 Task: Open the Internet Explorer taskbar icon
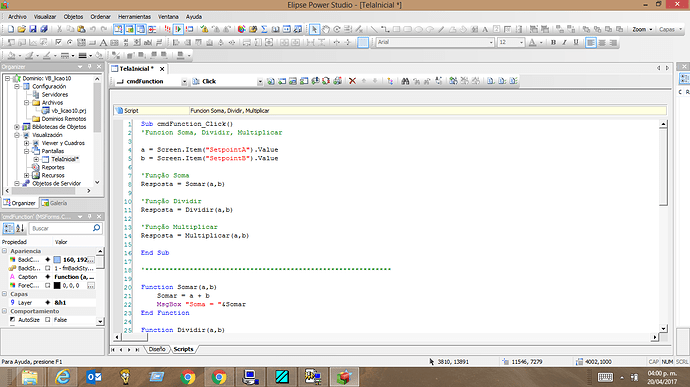click(62, 377)
